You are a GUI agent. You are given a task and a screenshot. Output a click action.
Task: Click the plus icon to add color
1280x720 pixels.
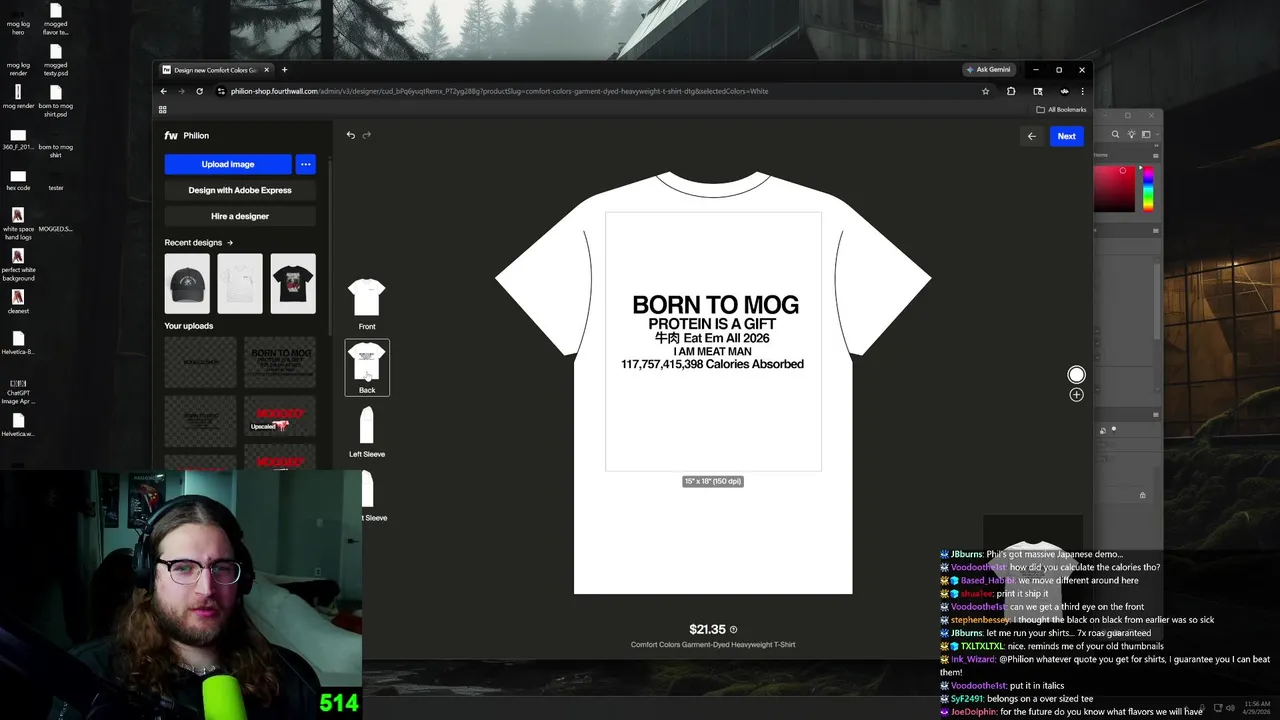[x=1076, y=395]
